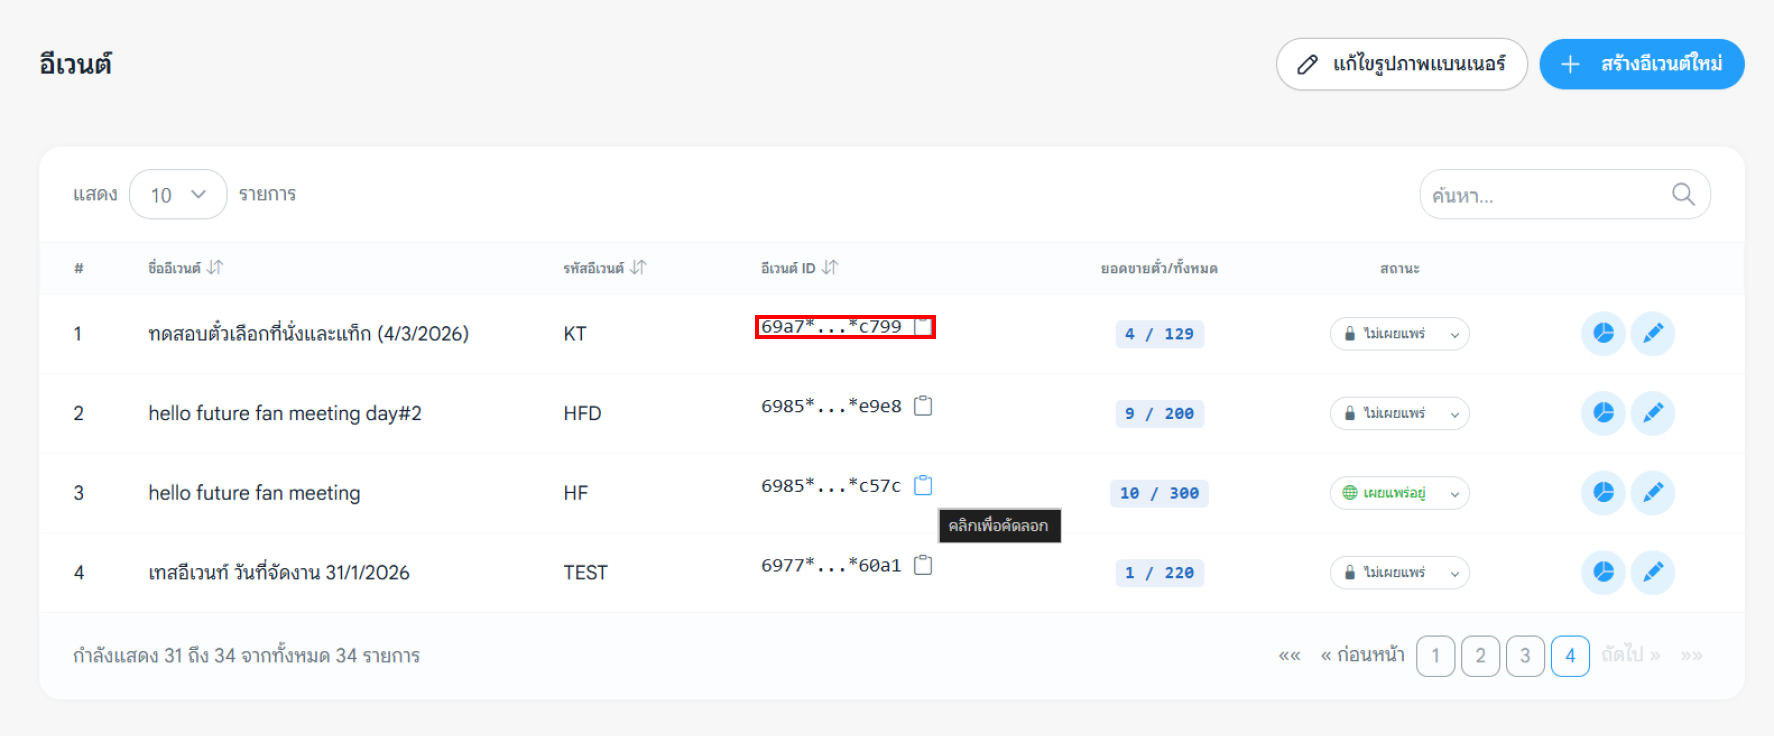Open status dropdown for HFD event
This screenshot has height=736, width=1774.
(1399, 413)
